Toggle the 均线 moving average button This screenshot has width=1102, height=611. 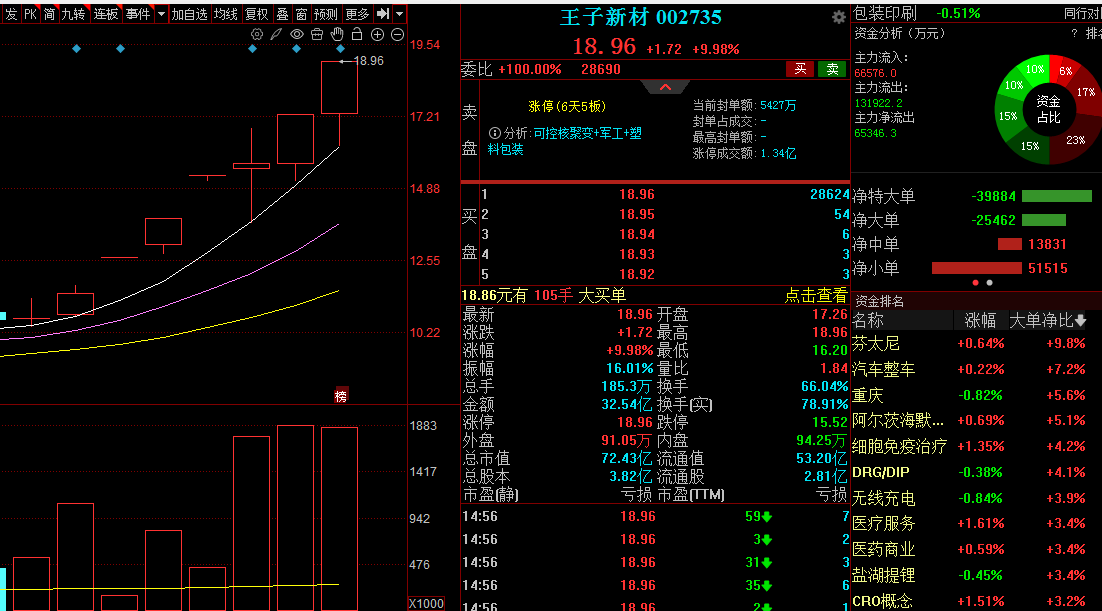(x=226, y=14)
